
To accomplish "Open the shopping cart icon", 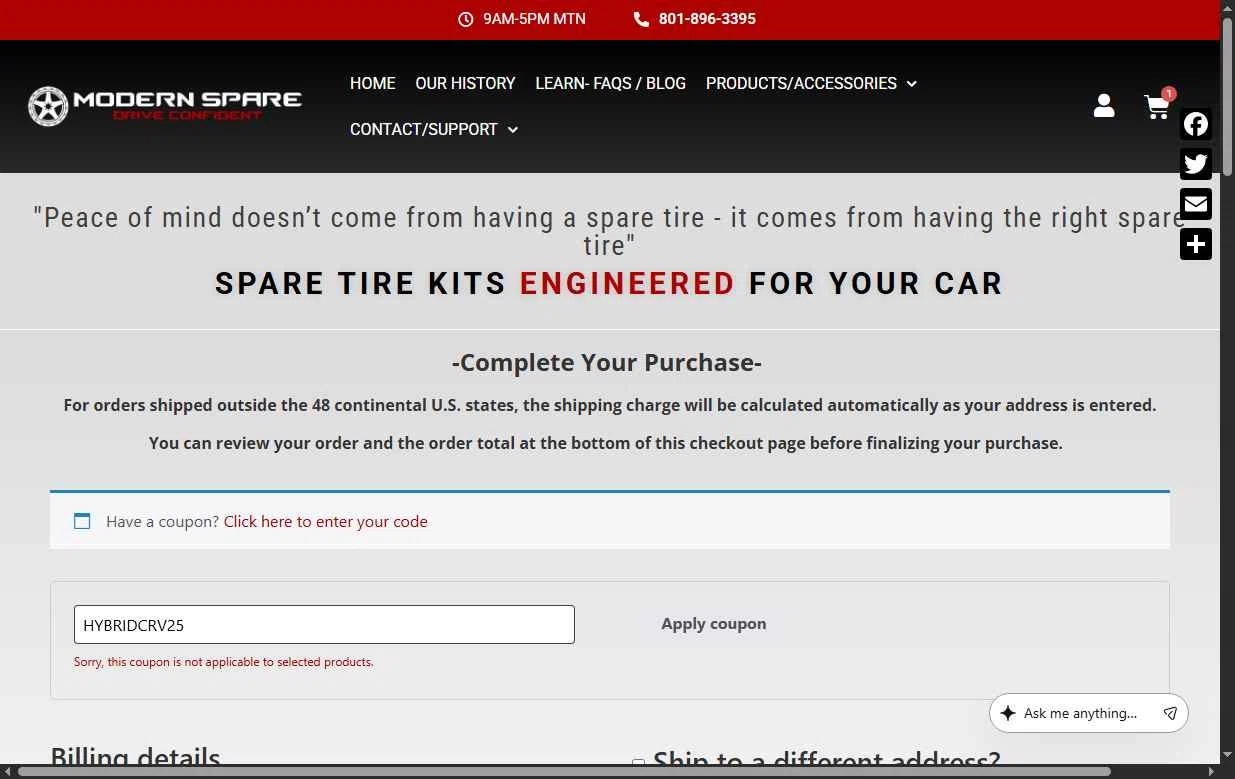I will pos(1157,107).
